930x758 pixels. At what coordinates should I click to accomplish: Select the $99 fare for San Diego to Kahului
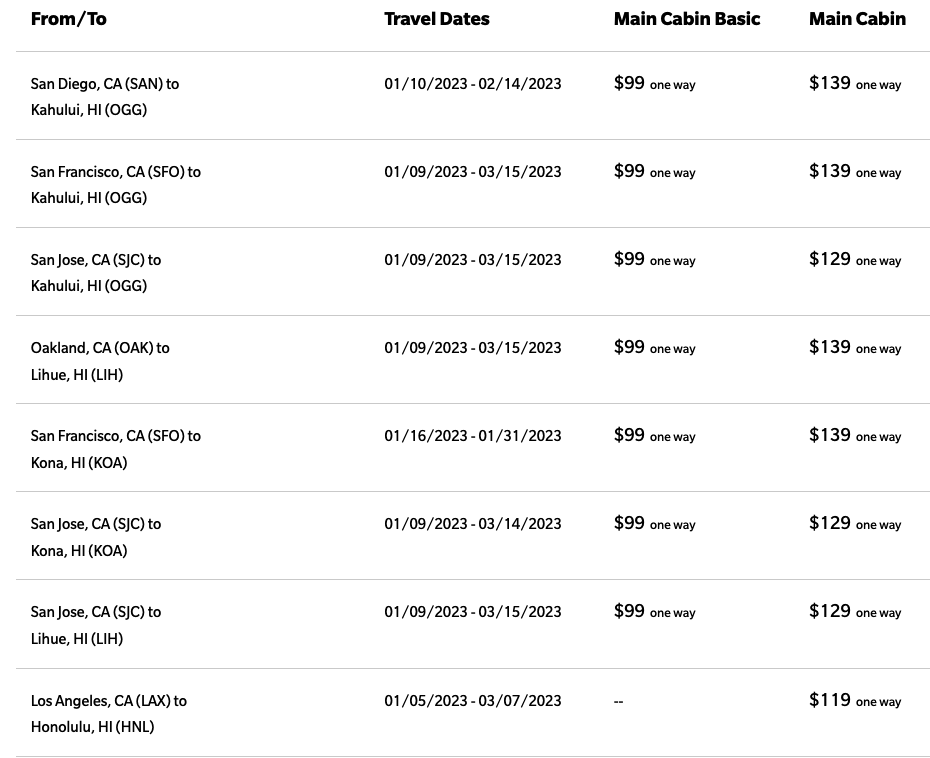(654, 83)
